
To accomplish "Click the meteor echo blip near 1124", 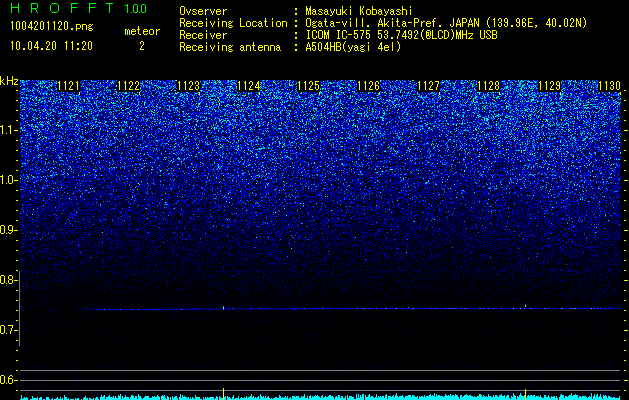I will (223, 308).
